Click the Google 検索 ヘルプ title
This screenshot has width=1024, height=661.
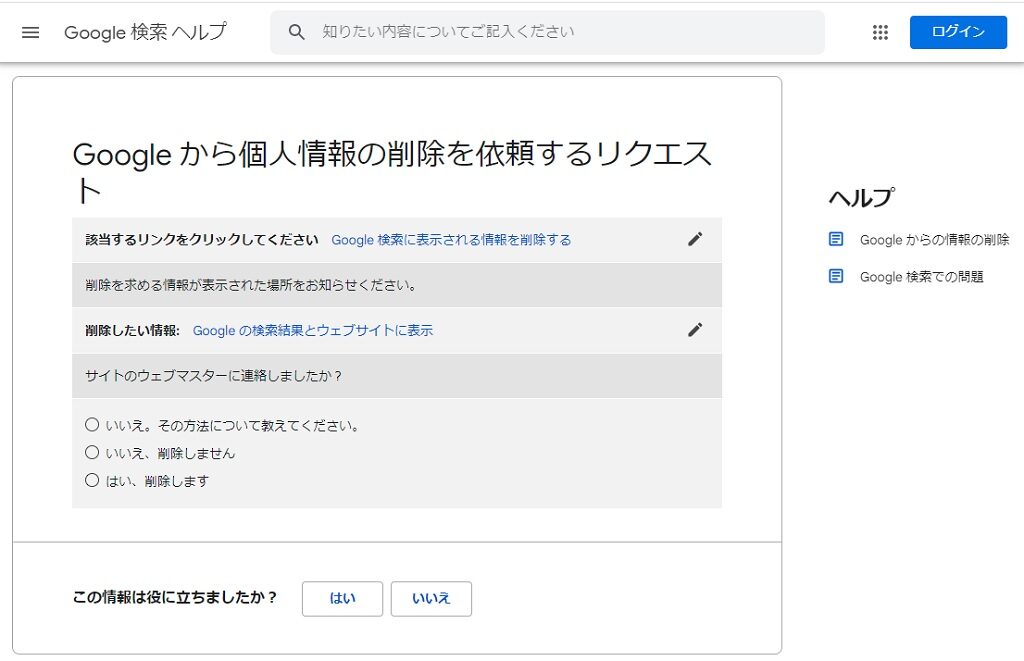click(x=145, y=32)
